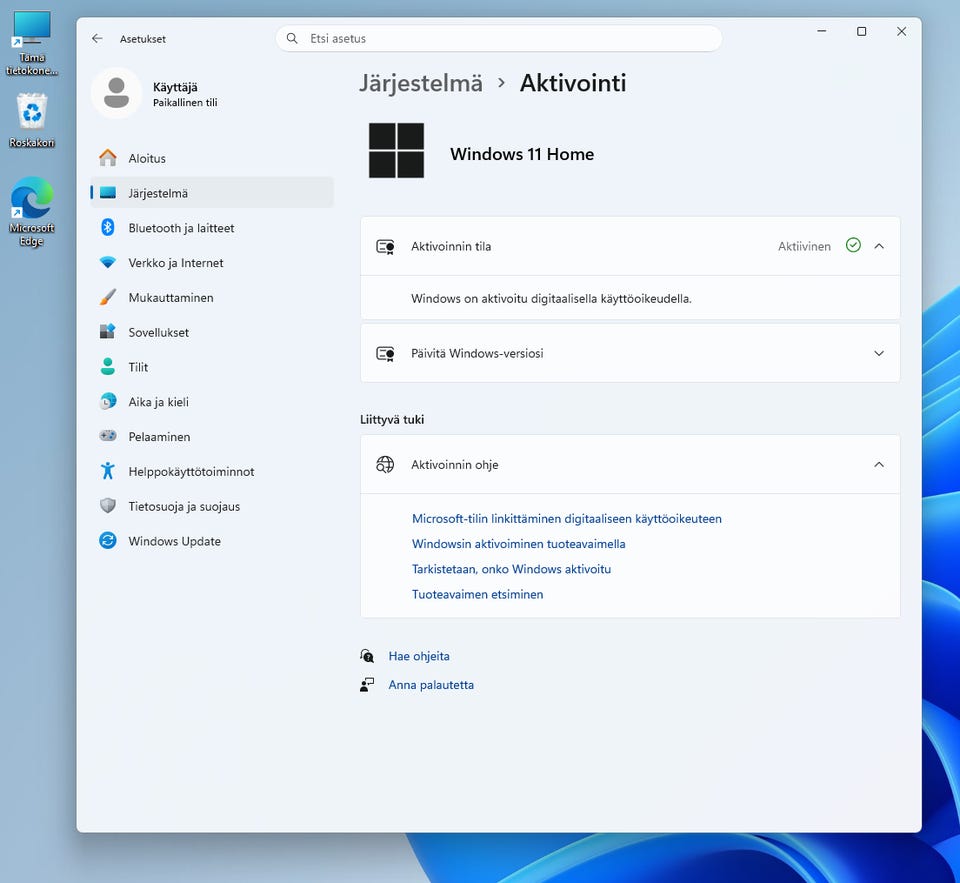Click the Etsi asetus search field
This screenshot has height=883, width=960.
pos(499,39)
